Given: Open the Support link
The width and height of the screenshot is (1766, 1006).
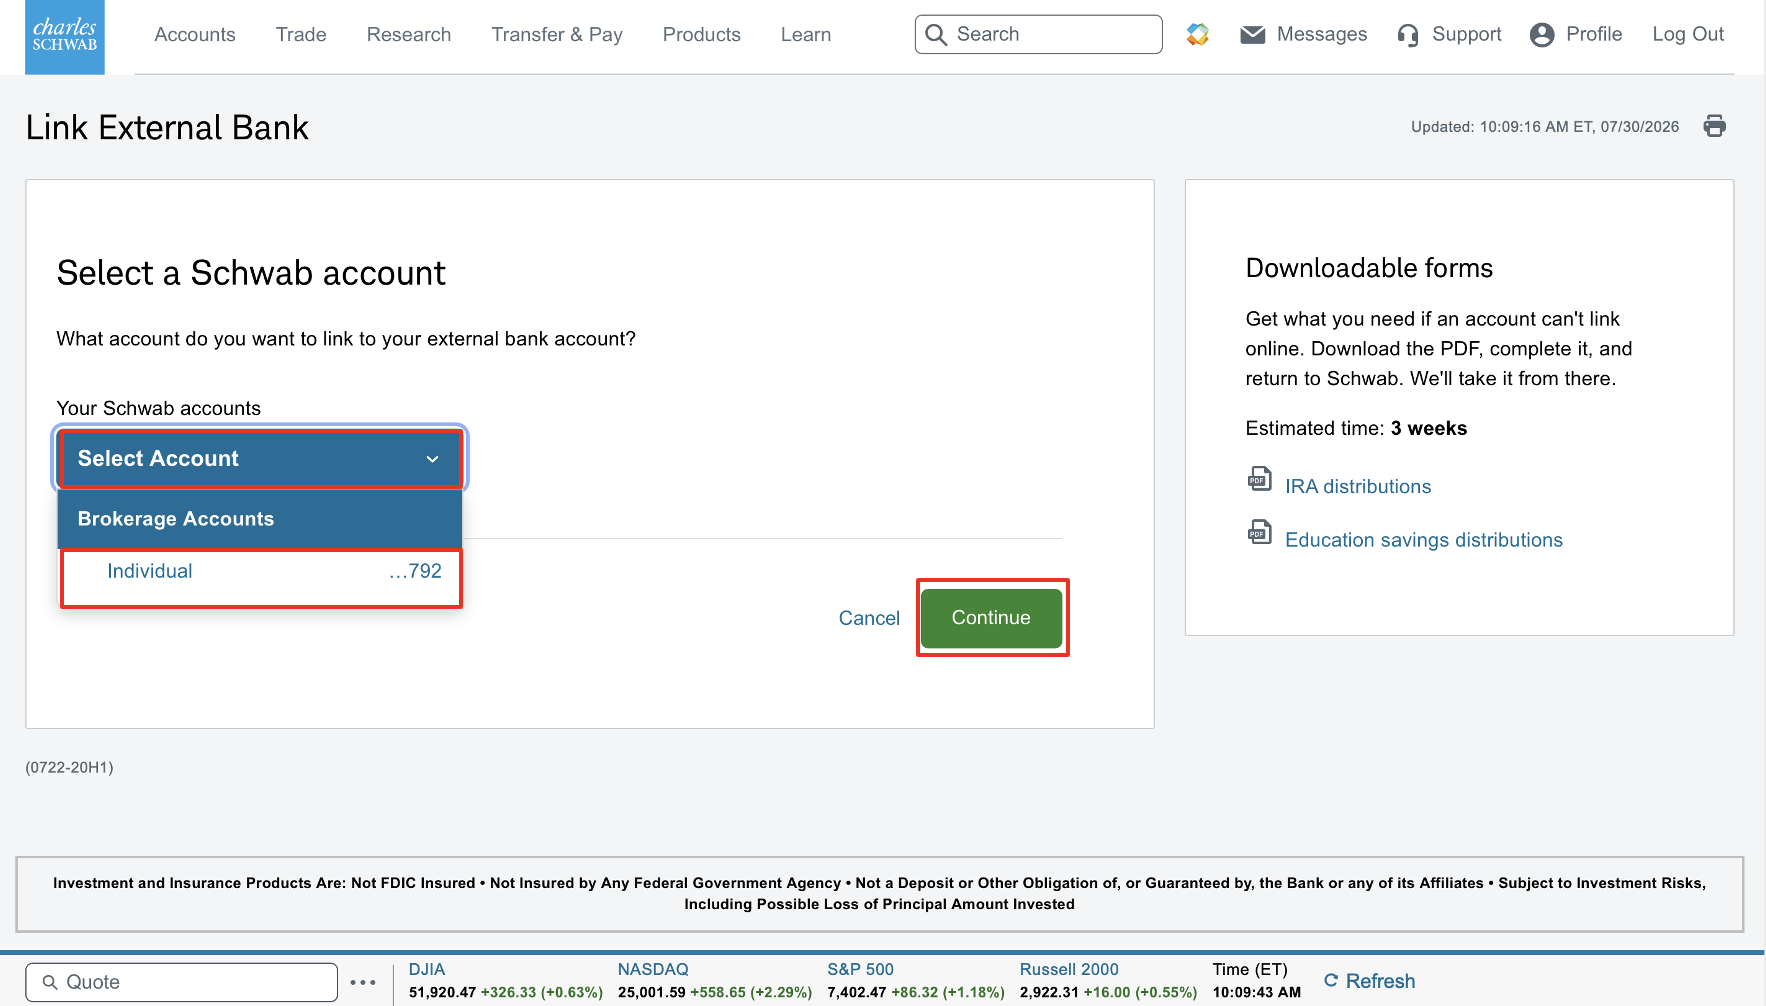Looking at the screenshot, I should tap(1467, 34).
